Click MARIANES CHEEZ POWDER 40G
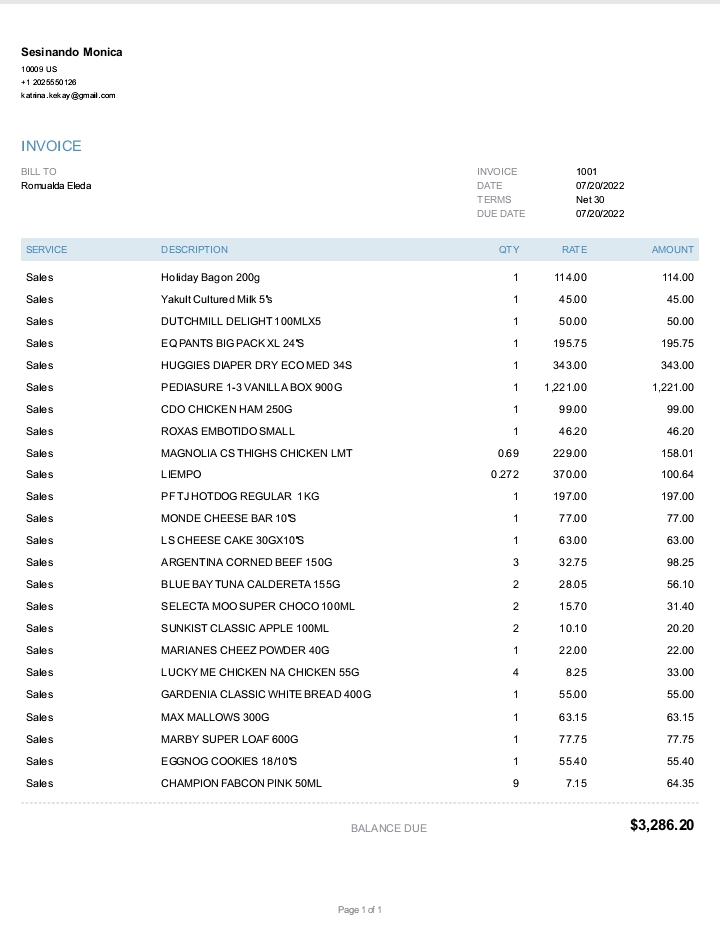Viewport: 720px width, 934px height. [245, 651]
